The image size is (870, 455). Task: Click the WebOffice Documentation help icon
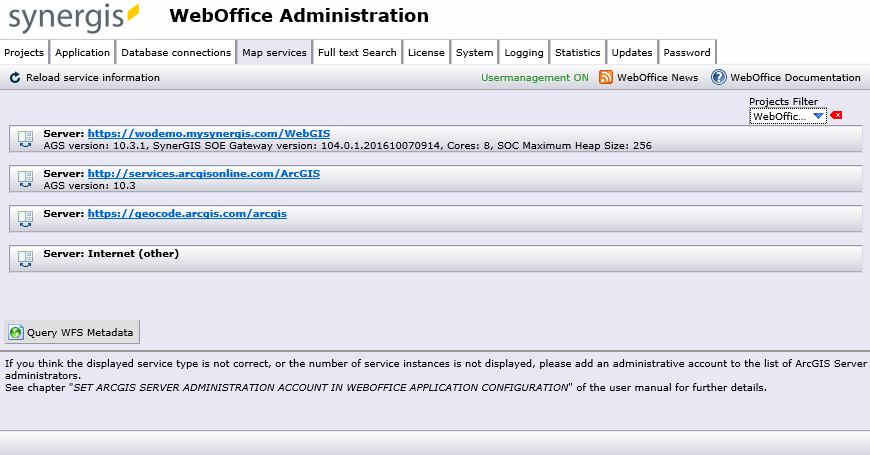pyautogui.click(x=719, y=77)
